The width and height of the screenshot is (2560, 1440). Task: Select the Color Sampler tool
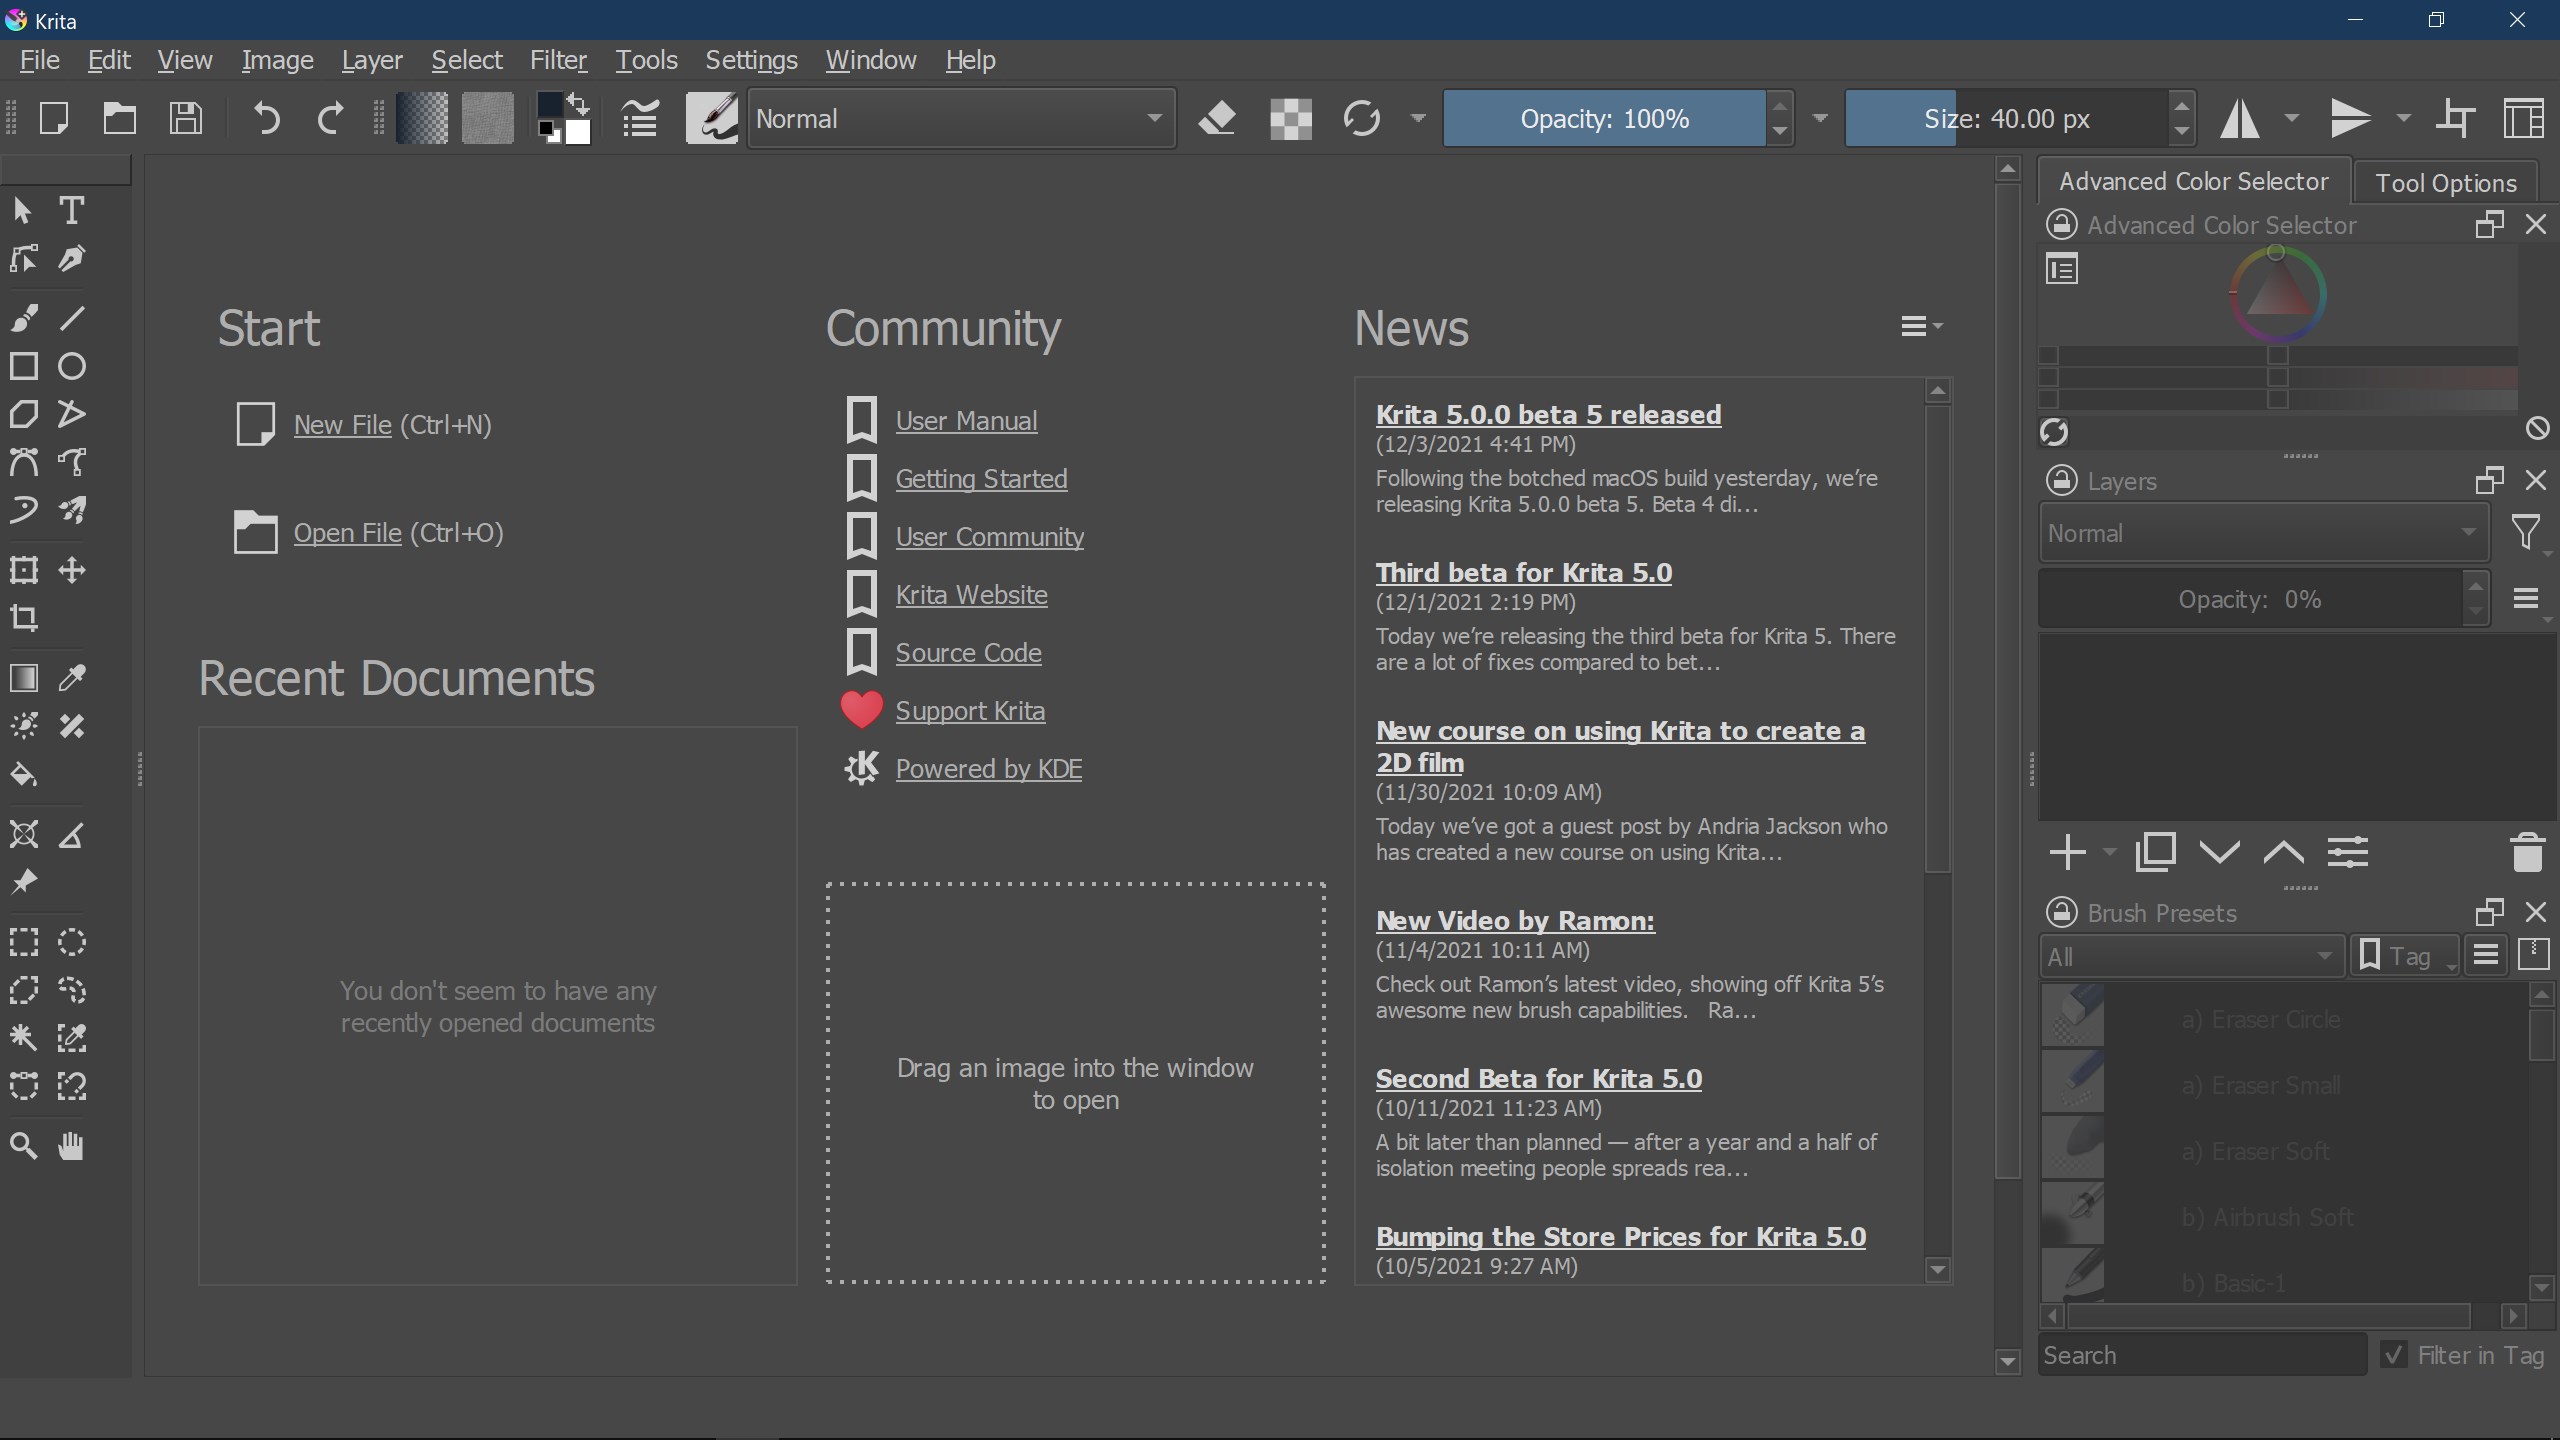71,678
